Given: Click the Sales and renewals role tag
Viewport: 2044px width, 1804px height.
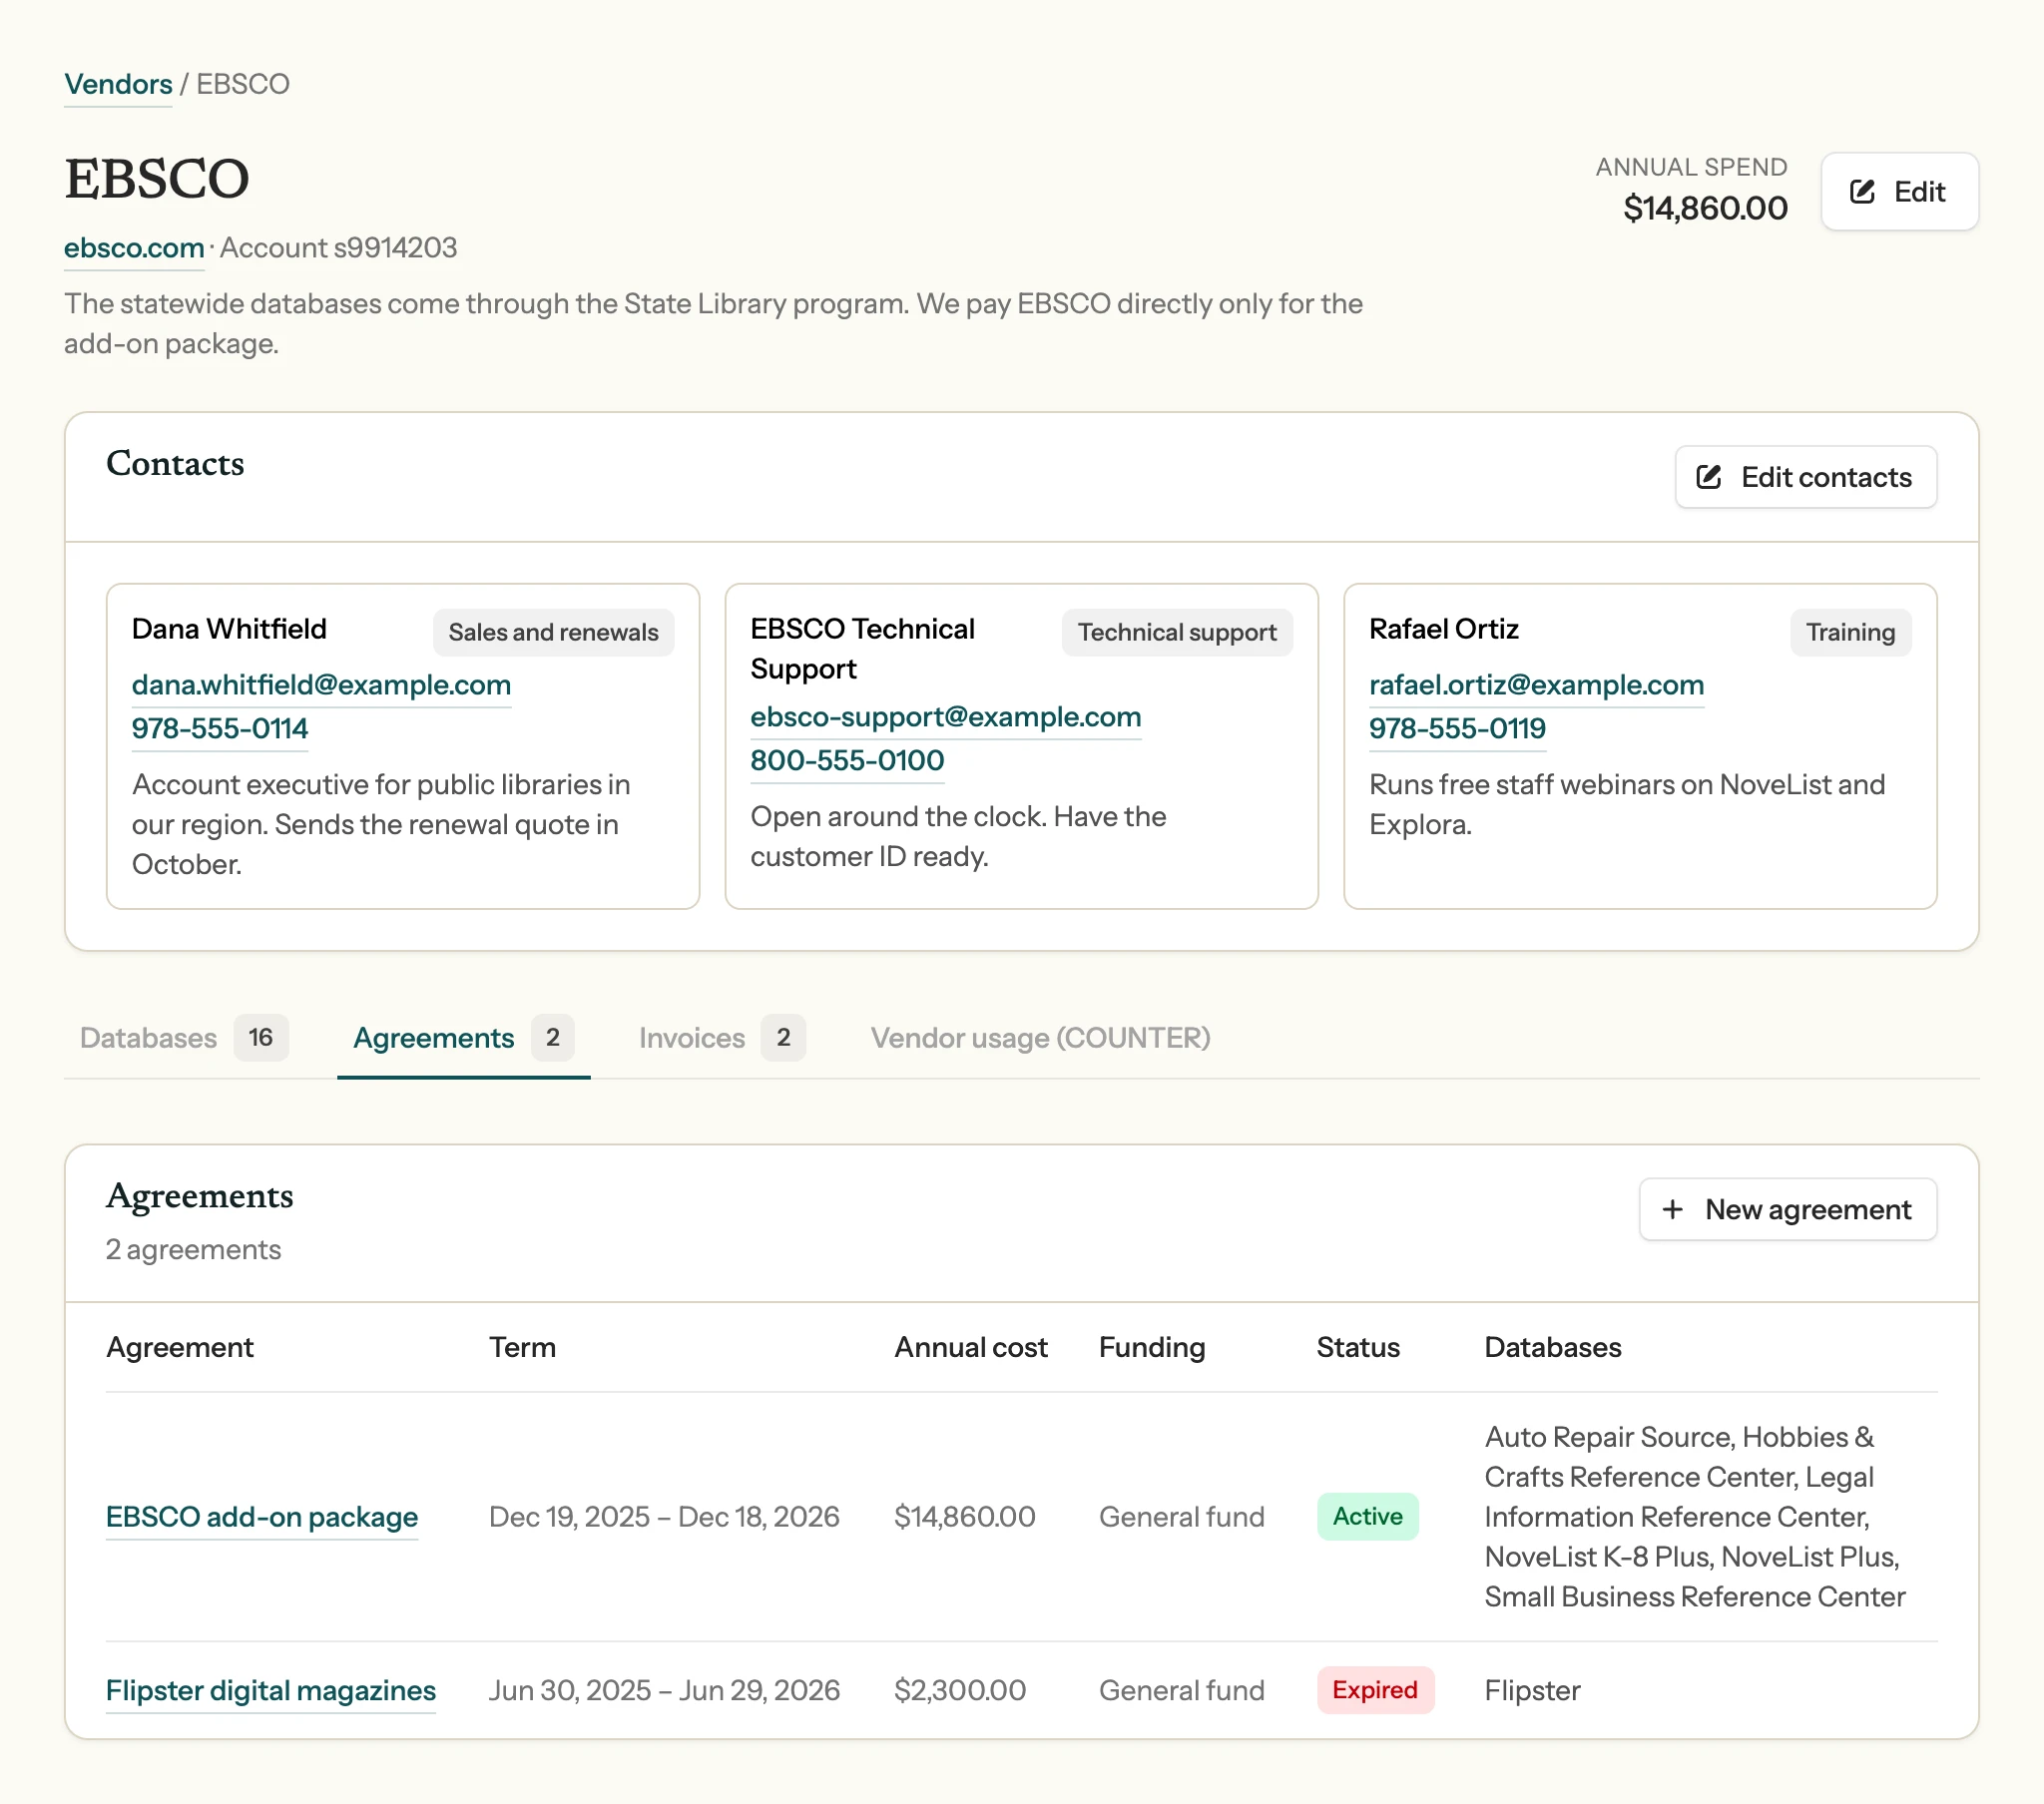Looking at the screenshot, I should pos(553,633).
